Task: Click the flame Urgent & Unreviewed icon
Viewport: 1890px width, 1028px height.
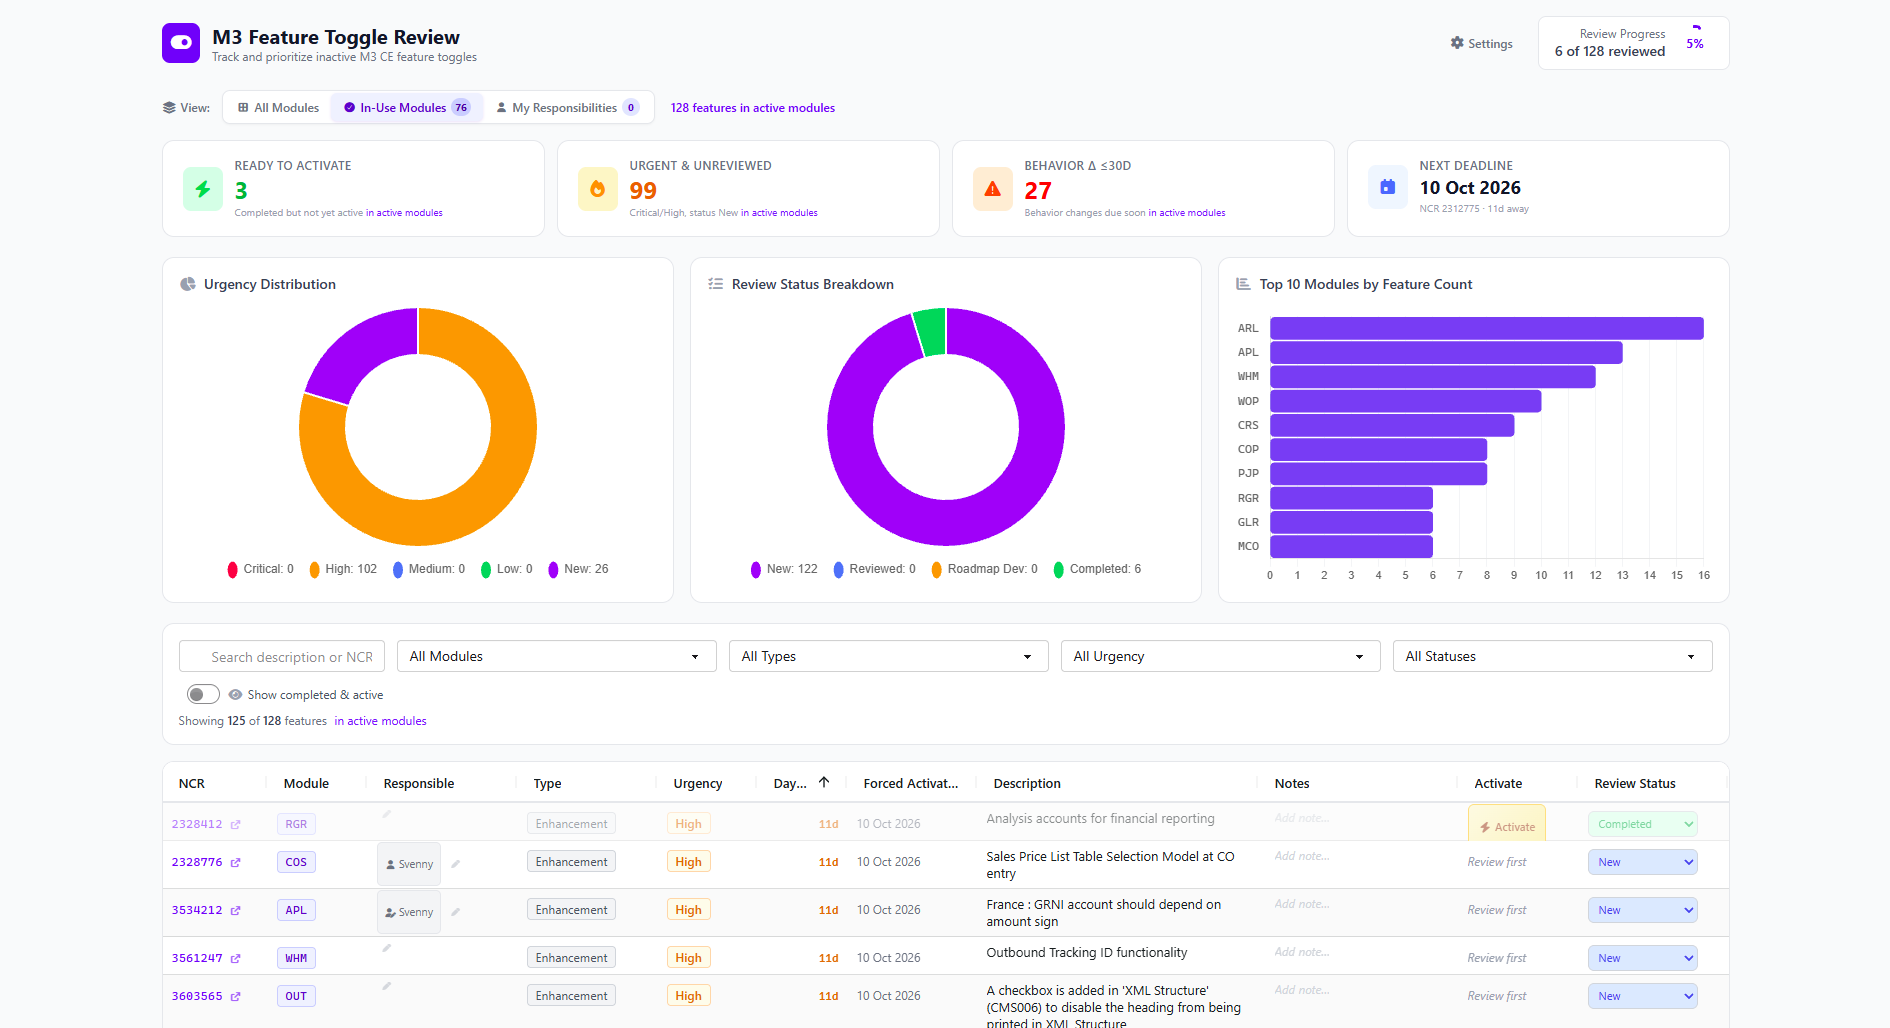Action: click(598, 189)
